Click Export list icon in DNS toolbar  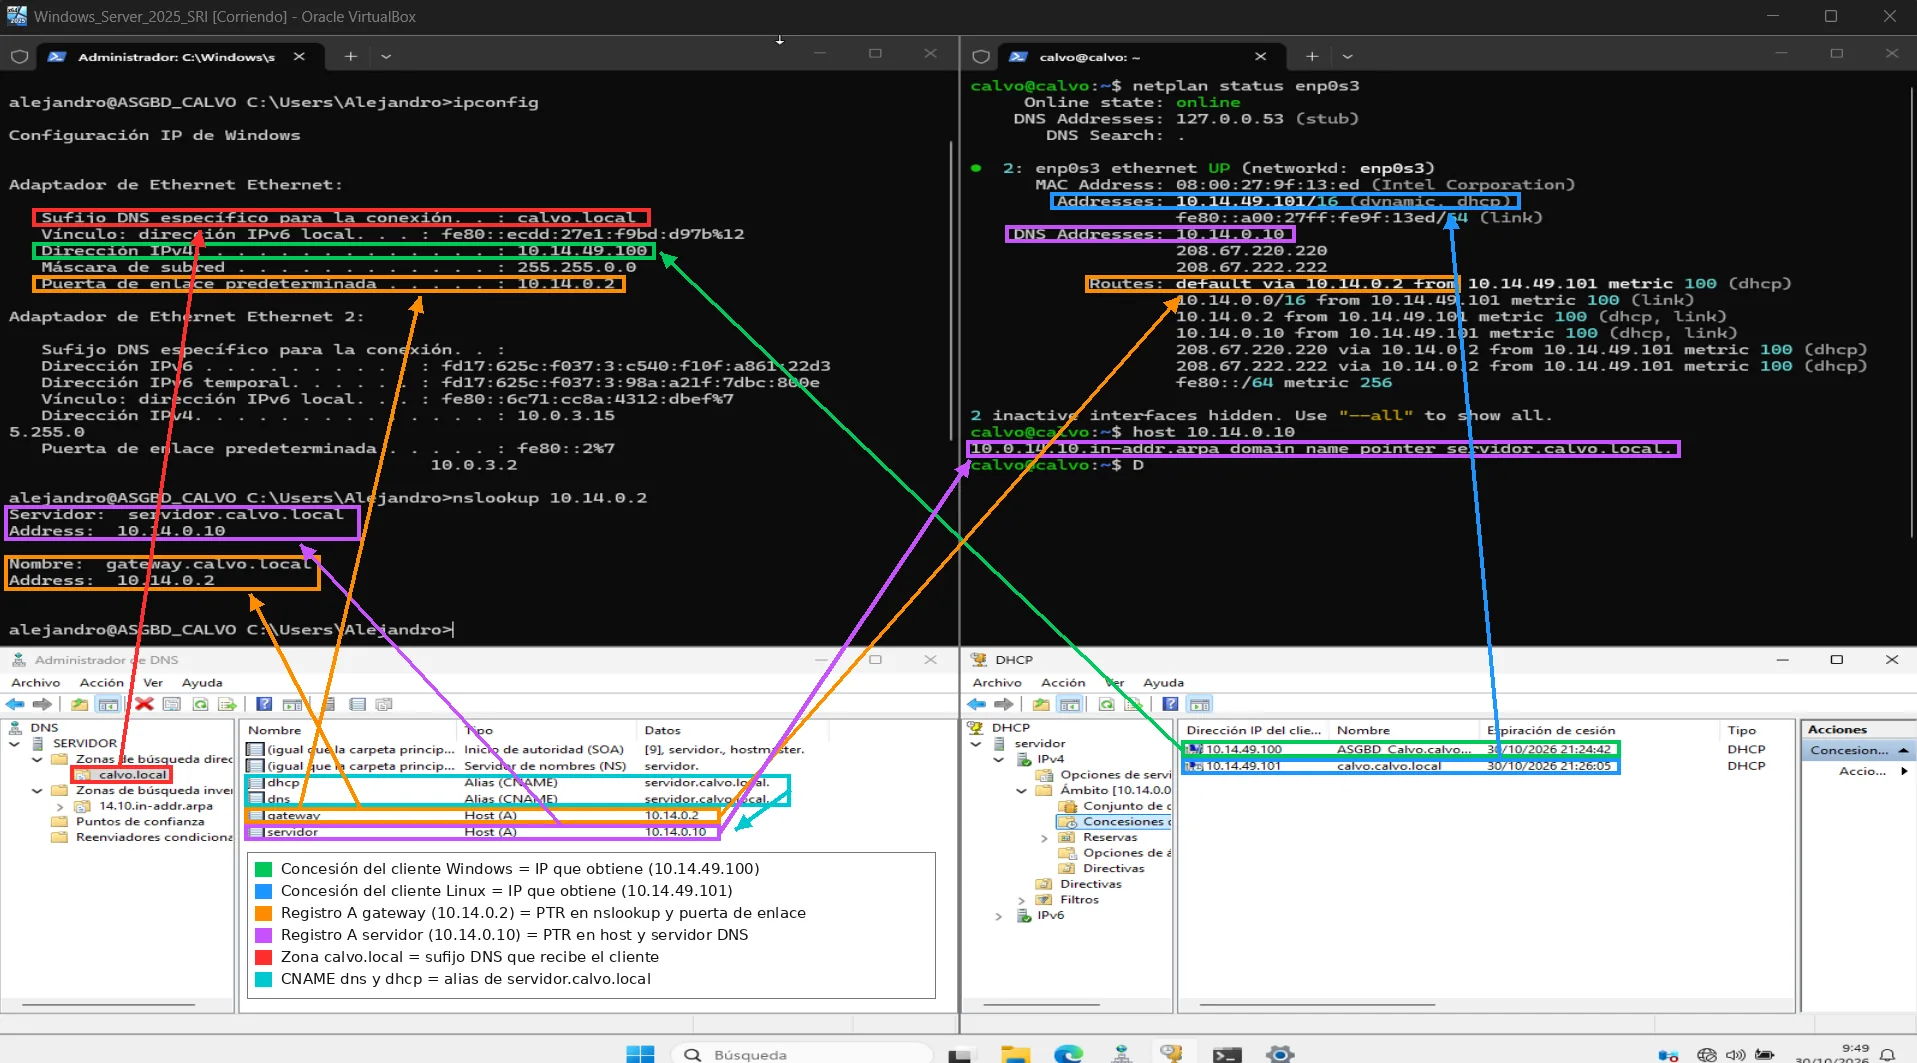tap(228, 704)
